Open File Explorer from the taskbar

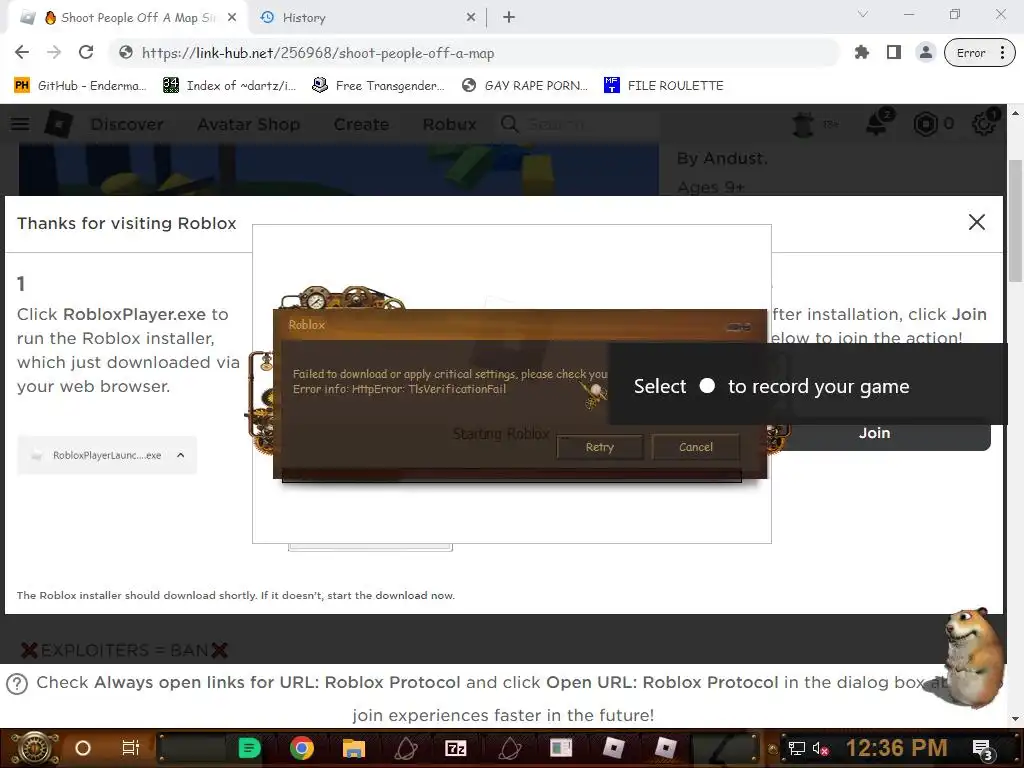point(353,748)
